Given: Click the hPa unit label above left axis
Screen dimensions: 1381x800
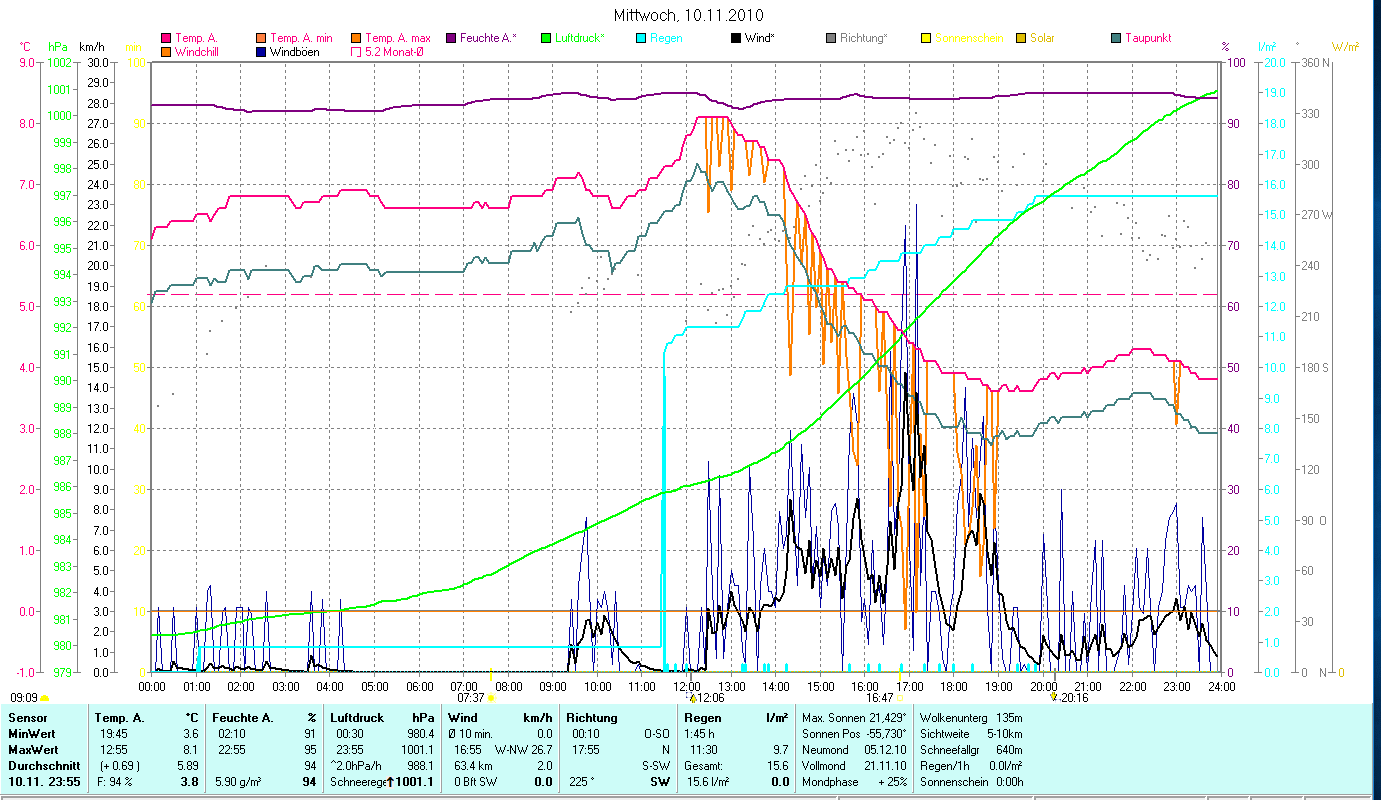Looking at the screenshot, I should point(58,47).
